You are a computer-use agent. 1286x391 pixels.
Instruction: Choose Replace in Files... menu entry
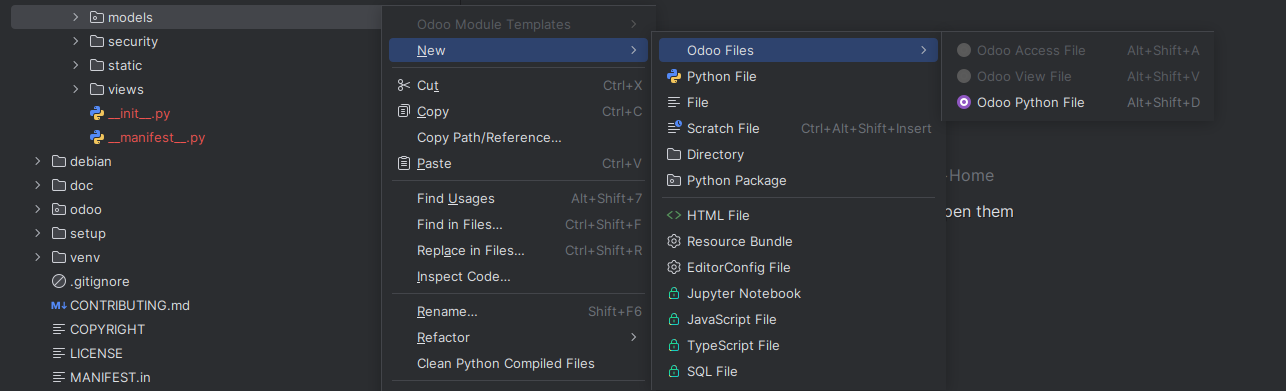click(x=518, y=250)
